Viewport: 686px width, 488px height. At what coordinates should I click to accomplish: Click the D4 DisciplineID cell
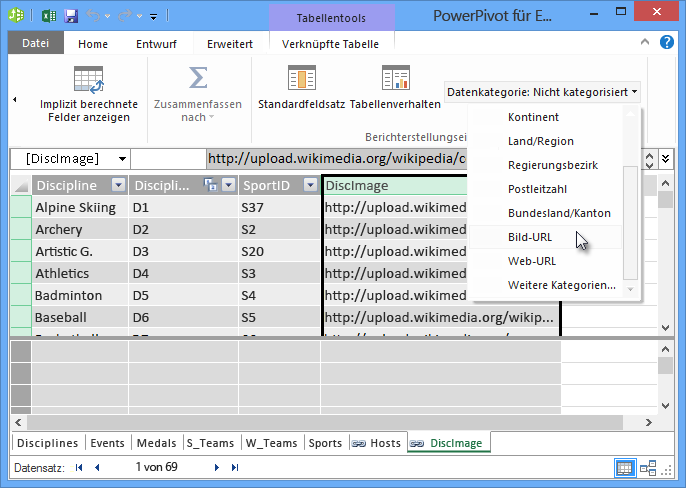(x=183, y=273)
